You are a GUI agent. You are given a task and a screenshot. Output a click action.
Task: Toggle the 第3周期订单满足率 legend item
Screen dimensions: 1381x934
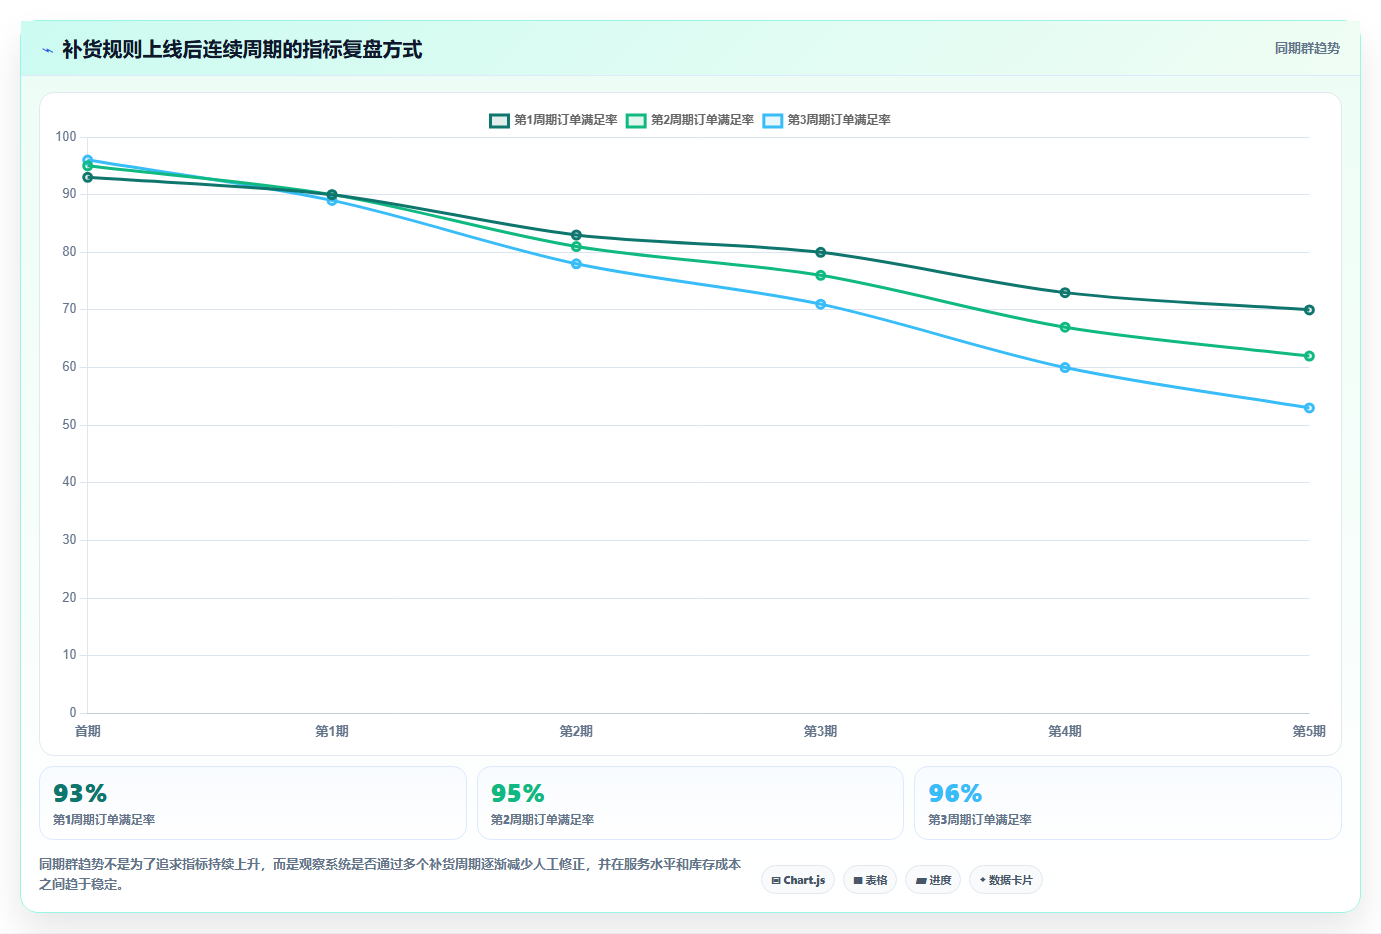826,120
